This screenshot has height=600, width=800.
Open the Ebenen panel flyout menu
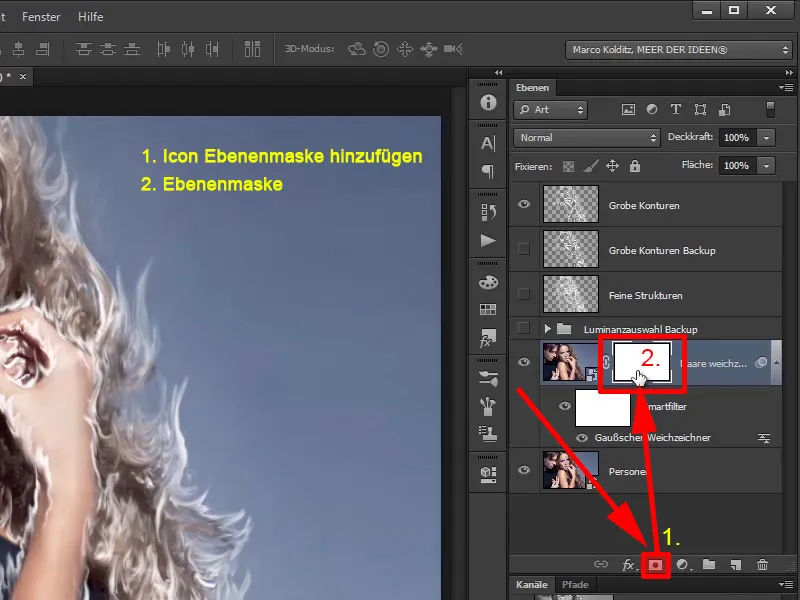pos(786,88)
